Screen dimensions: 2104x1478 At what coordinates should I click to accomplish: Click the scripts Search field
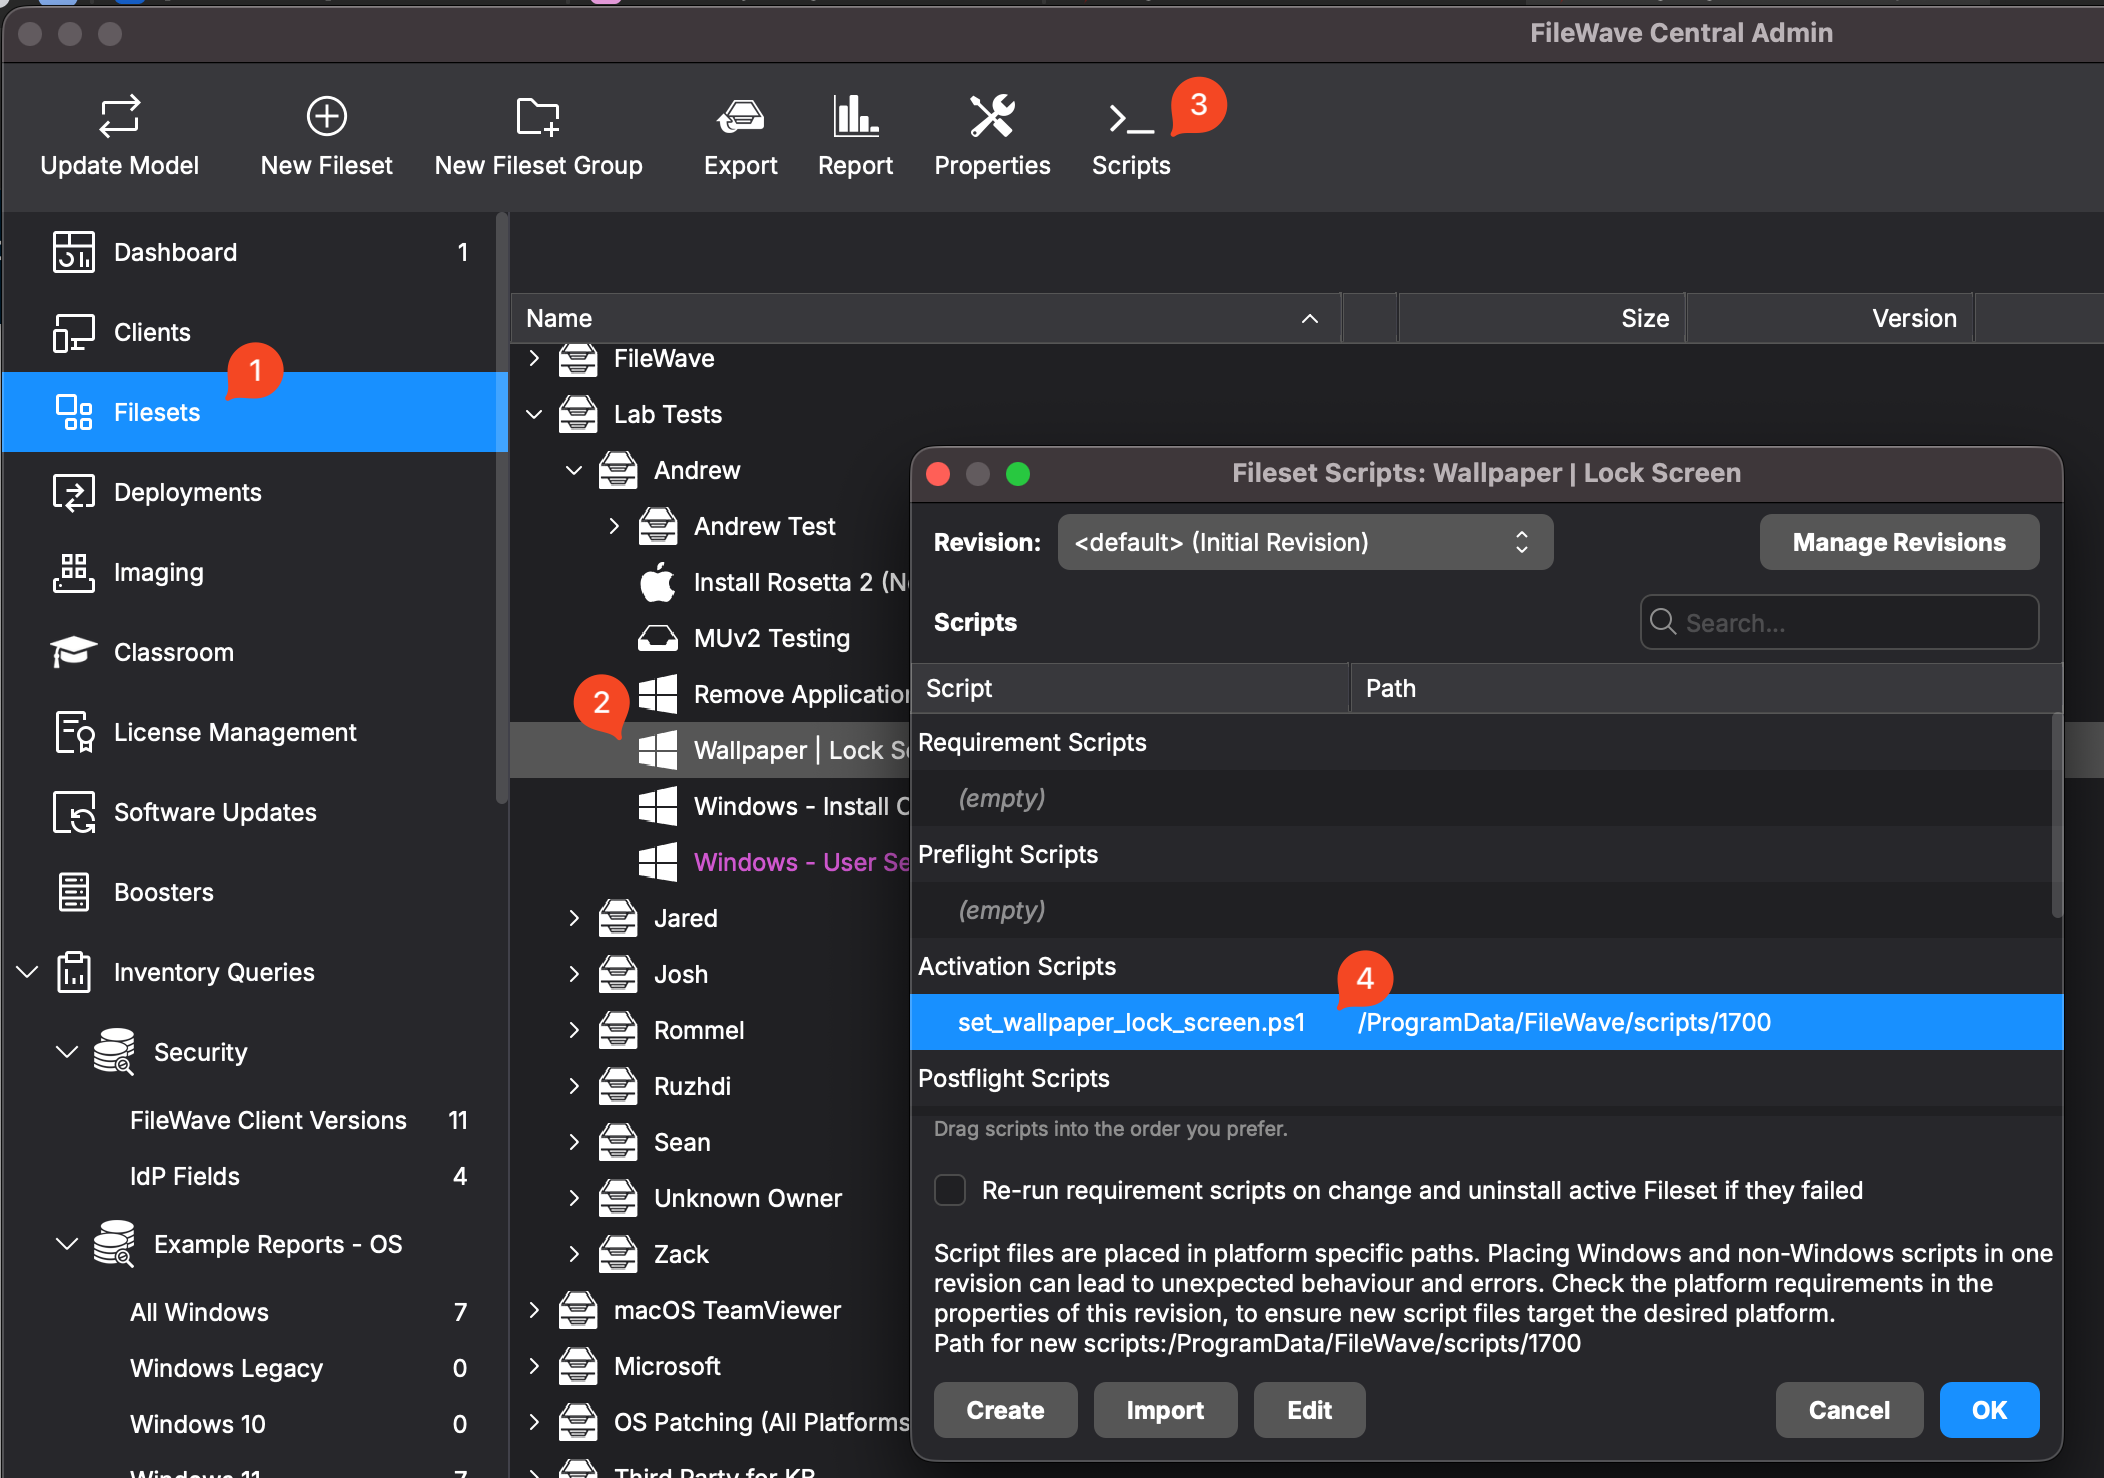click(x=1840, y=622)
